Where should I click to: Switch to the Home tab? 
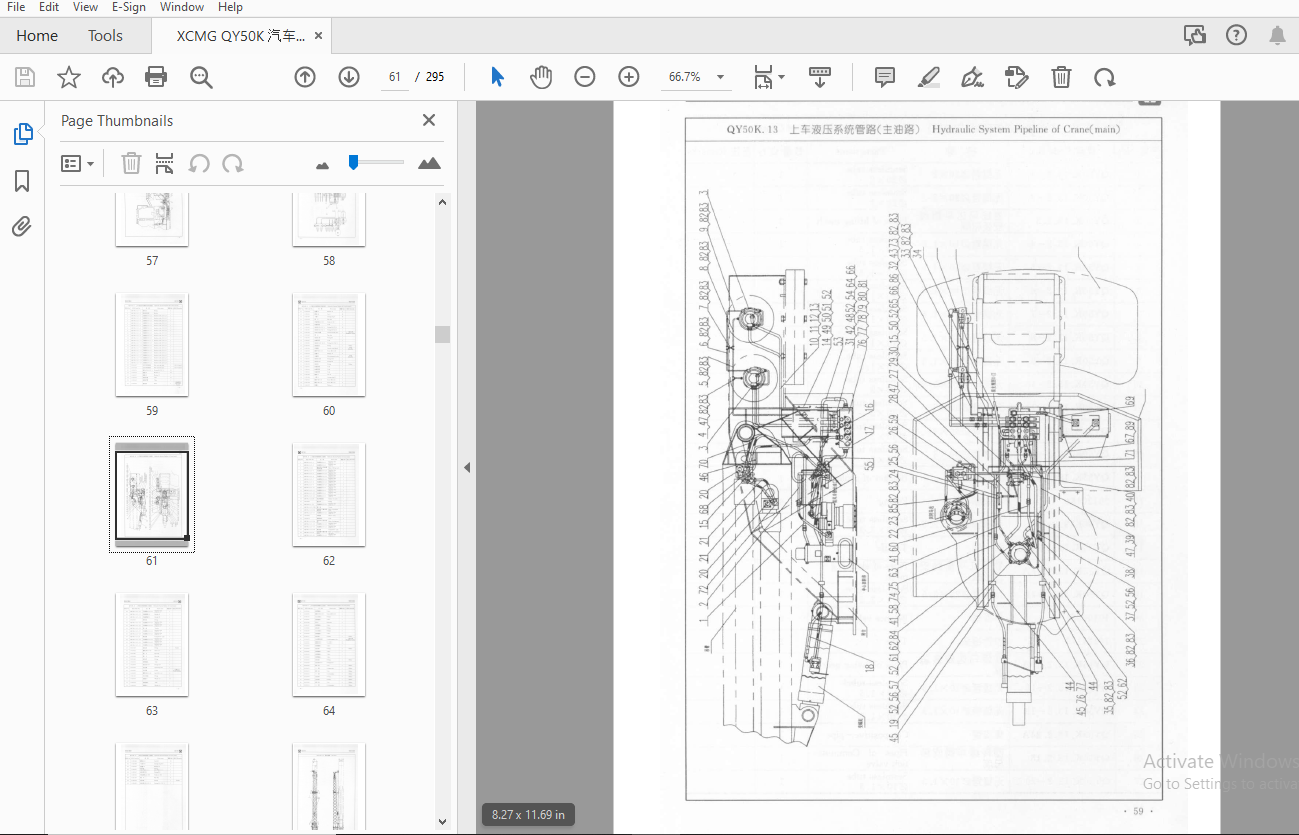tap(37, 35)
